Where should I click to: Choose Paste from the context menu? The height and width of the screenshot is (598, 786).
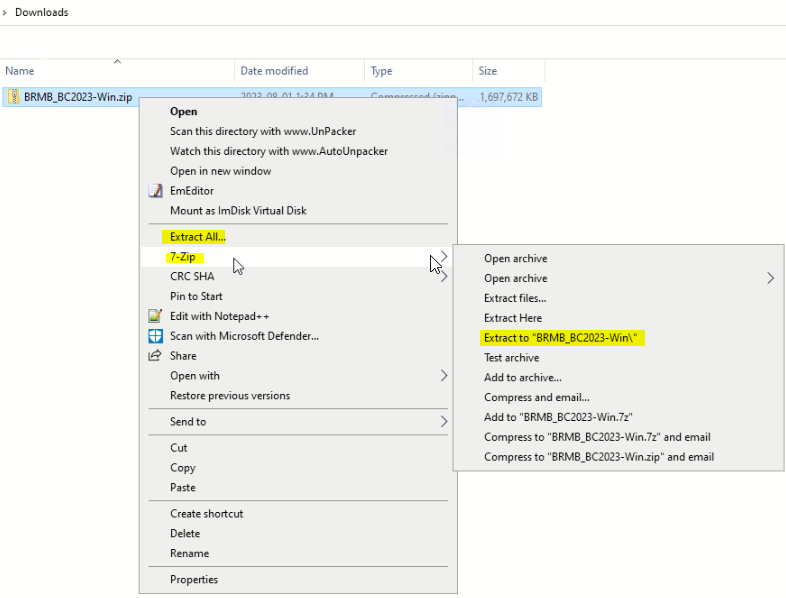182,487
